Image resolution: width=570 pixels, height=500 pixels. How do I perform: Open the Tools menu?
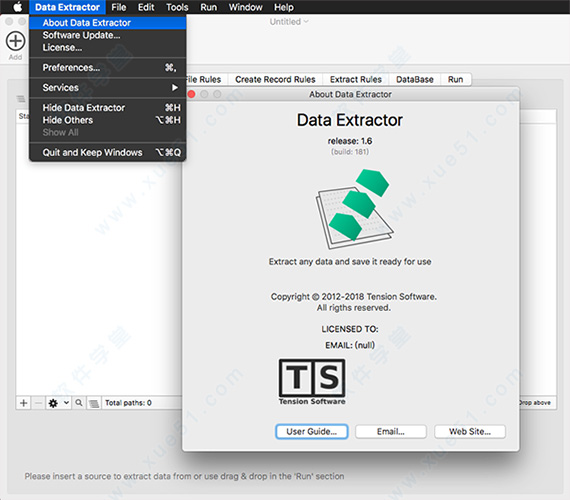click(177, 7)
